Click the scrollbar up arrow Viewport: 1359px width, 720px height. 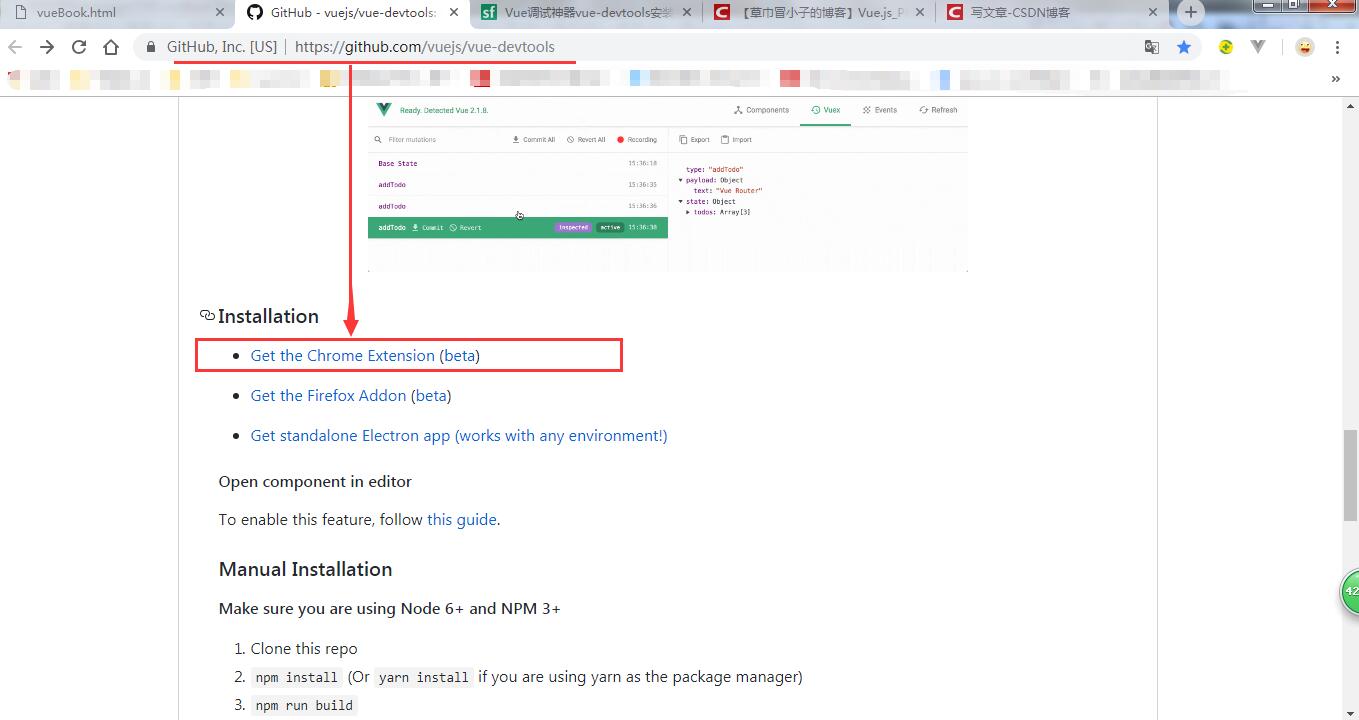(1350, 104)
